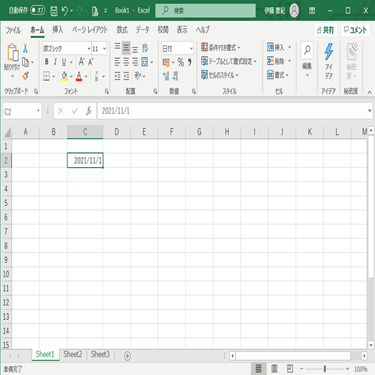The image size is (375, 375).
Task: Expand the Name Box dropdown for C2
Action: pos(38,111)
